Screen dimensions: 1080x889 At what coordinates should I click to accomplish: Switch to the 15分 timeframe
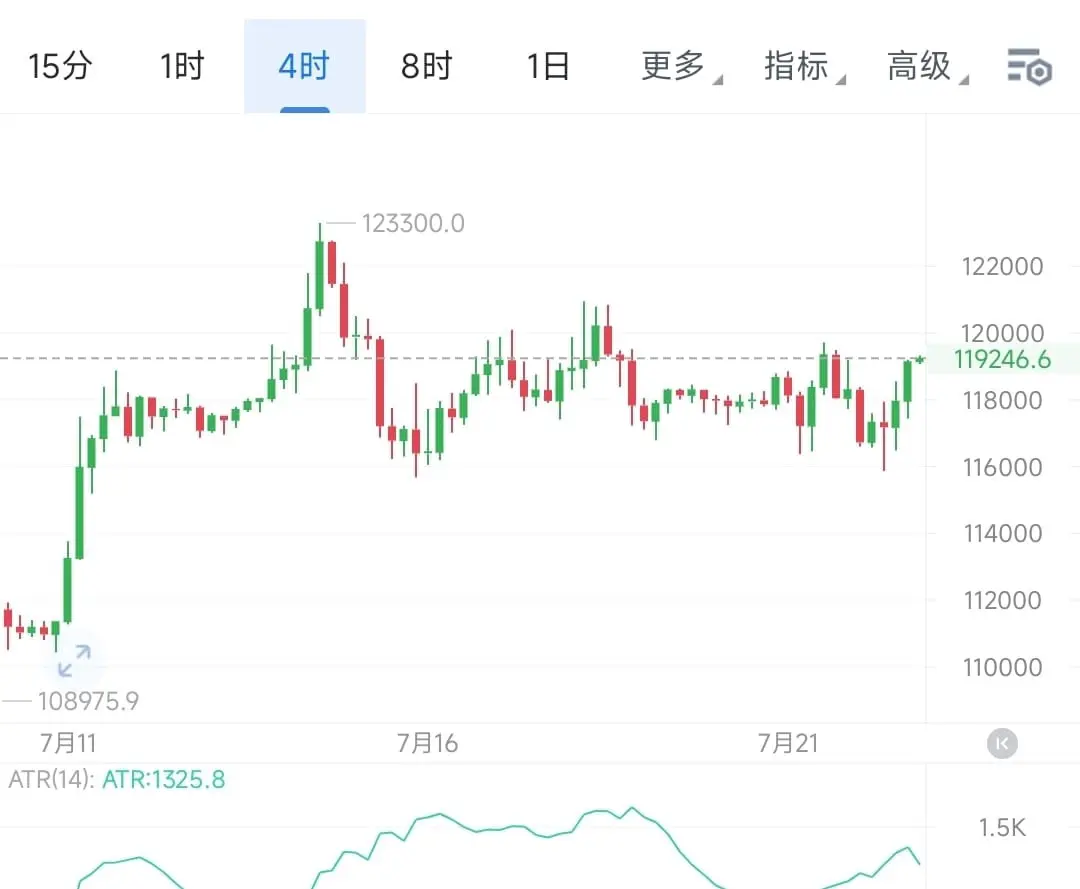coord(61,66)
